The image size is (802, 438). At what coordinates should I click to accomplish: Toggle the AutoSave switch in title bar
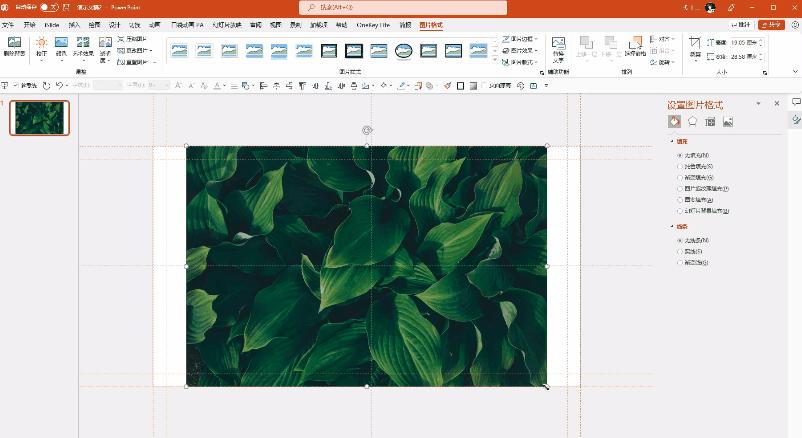pos(49,8)
